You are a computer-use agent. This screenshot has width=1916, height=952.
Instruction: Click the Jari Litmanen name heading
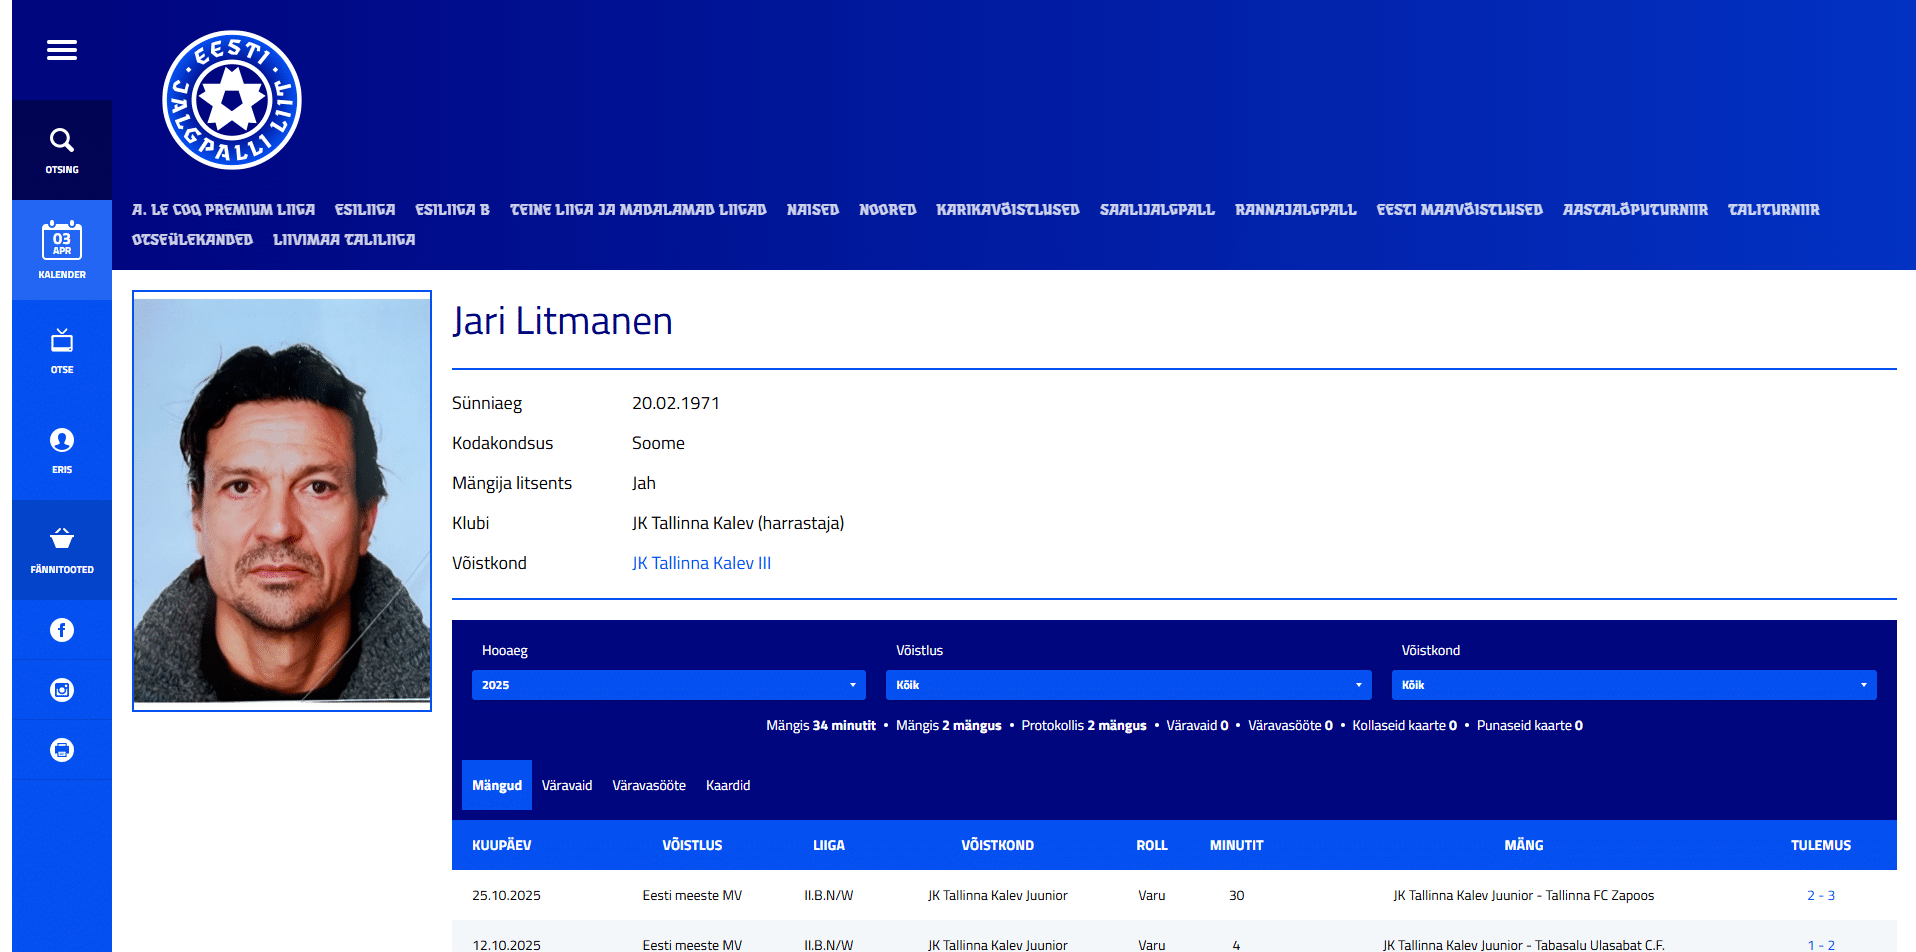[562, 321]
